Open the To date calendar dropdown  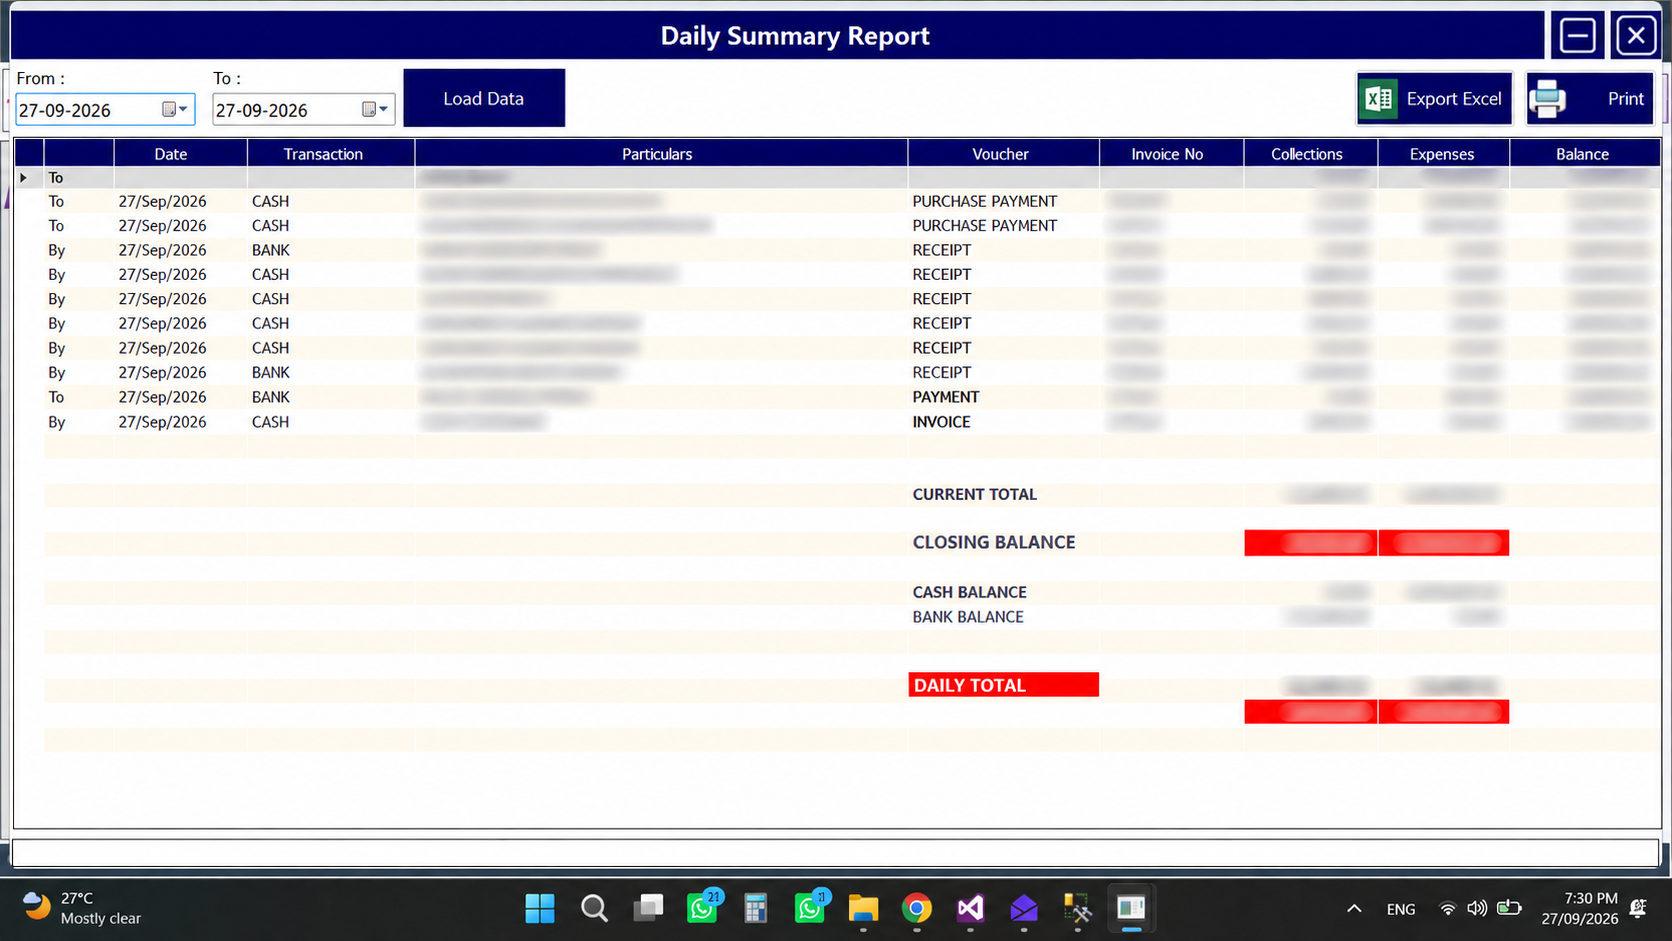point(375,109)
